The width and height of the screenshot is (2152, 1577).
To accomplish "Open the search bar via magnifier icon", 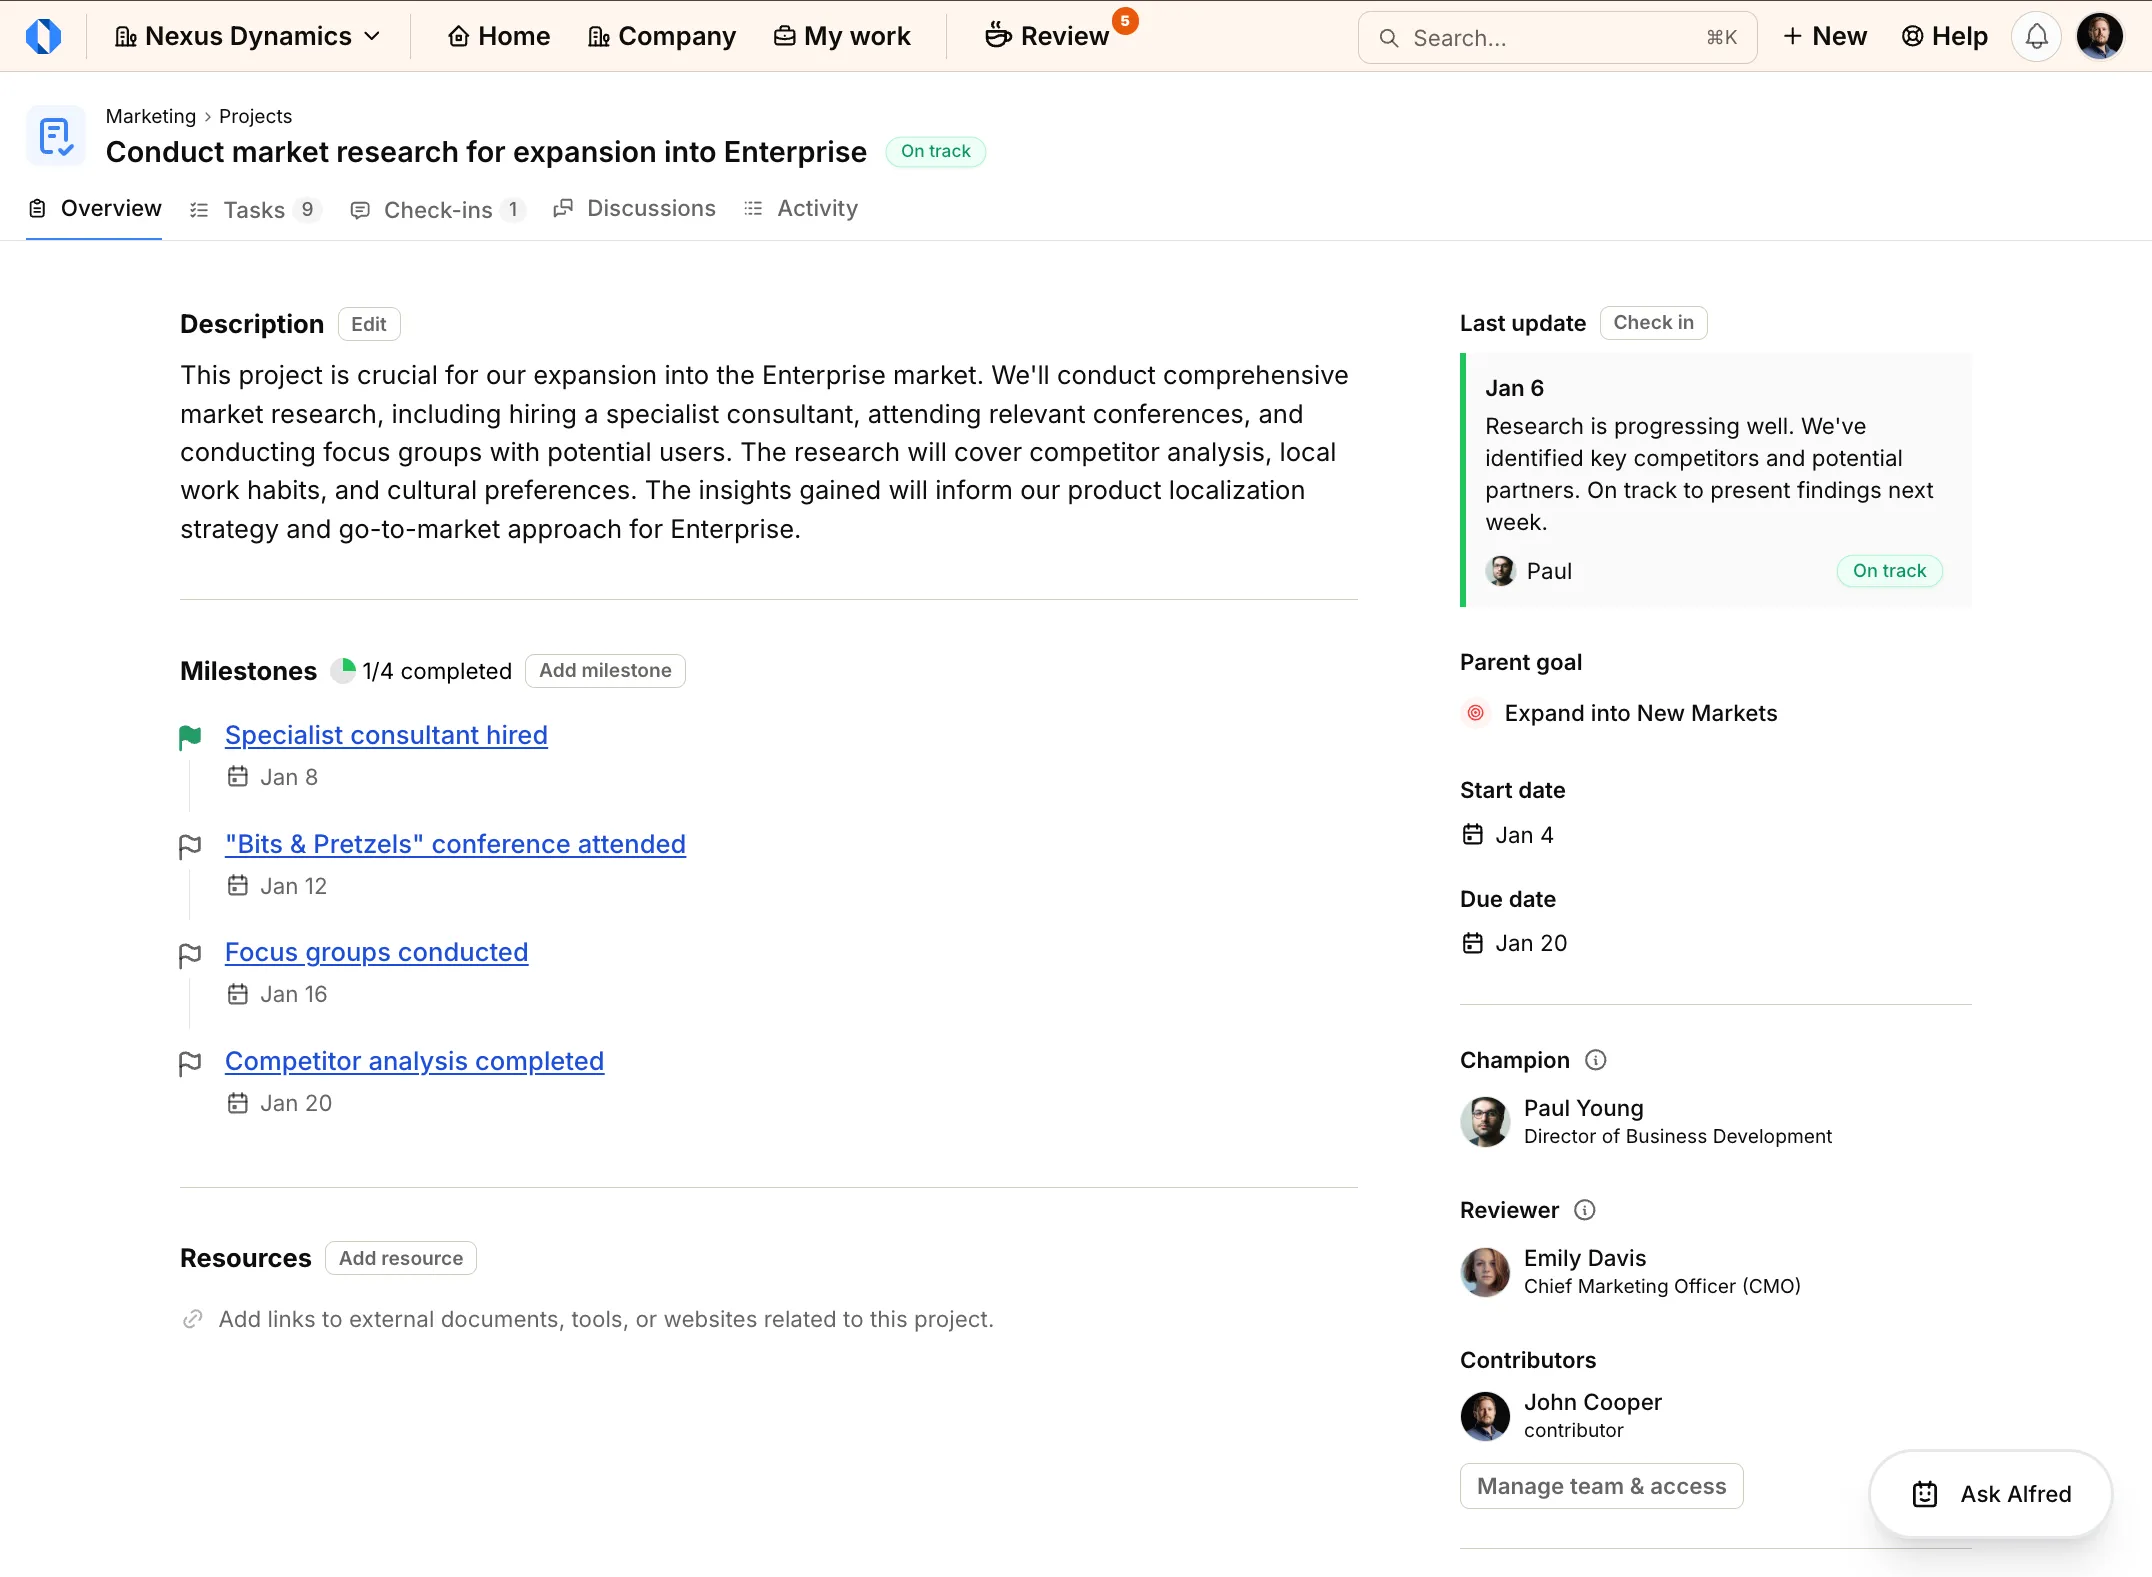I will point(1390,37).
